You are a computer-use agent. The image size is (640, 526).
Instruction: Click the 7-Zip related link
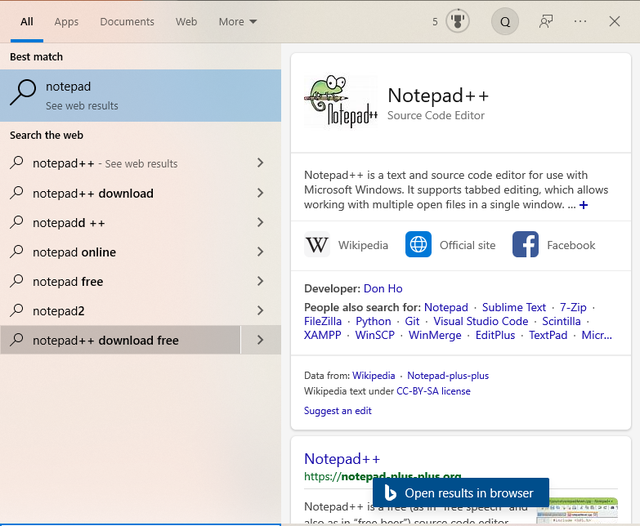click(573, 307)
